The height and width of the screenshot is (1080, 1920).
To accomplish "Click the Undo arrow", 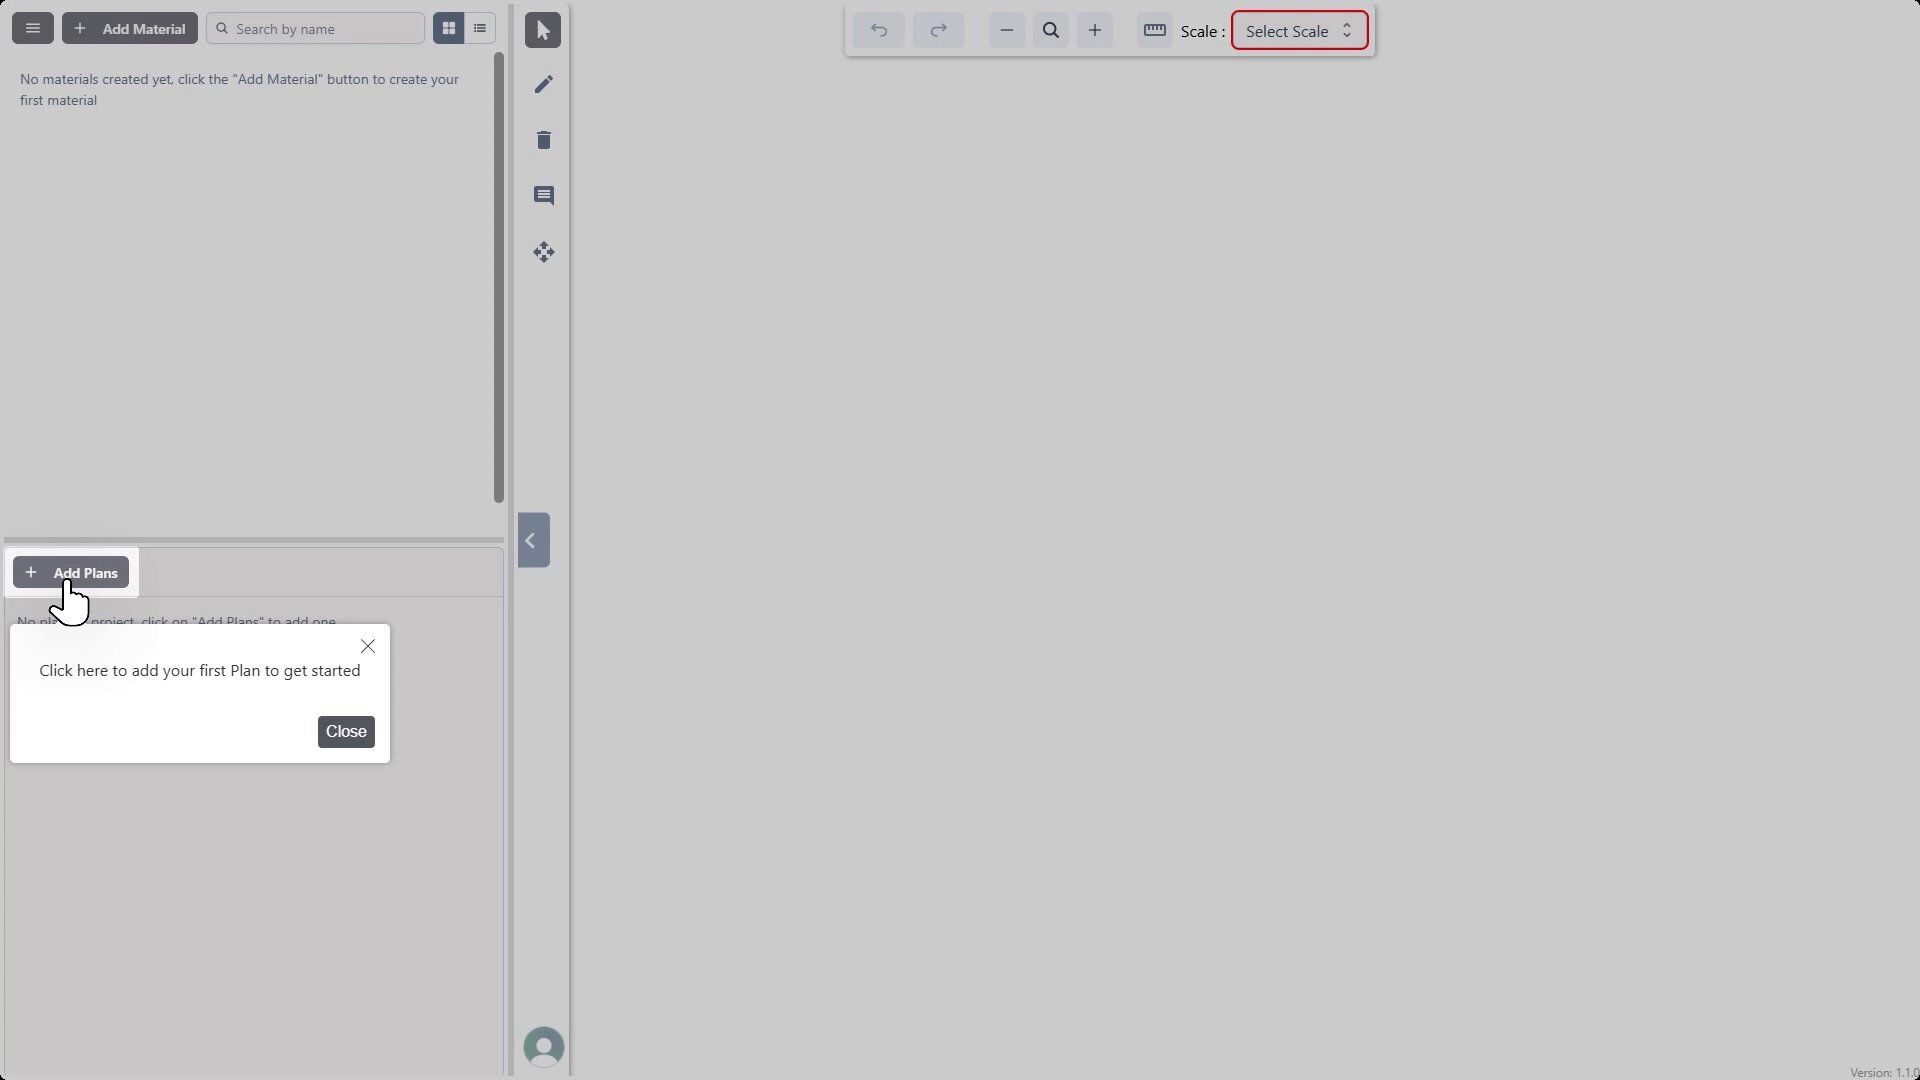I will point(879,31).
